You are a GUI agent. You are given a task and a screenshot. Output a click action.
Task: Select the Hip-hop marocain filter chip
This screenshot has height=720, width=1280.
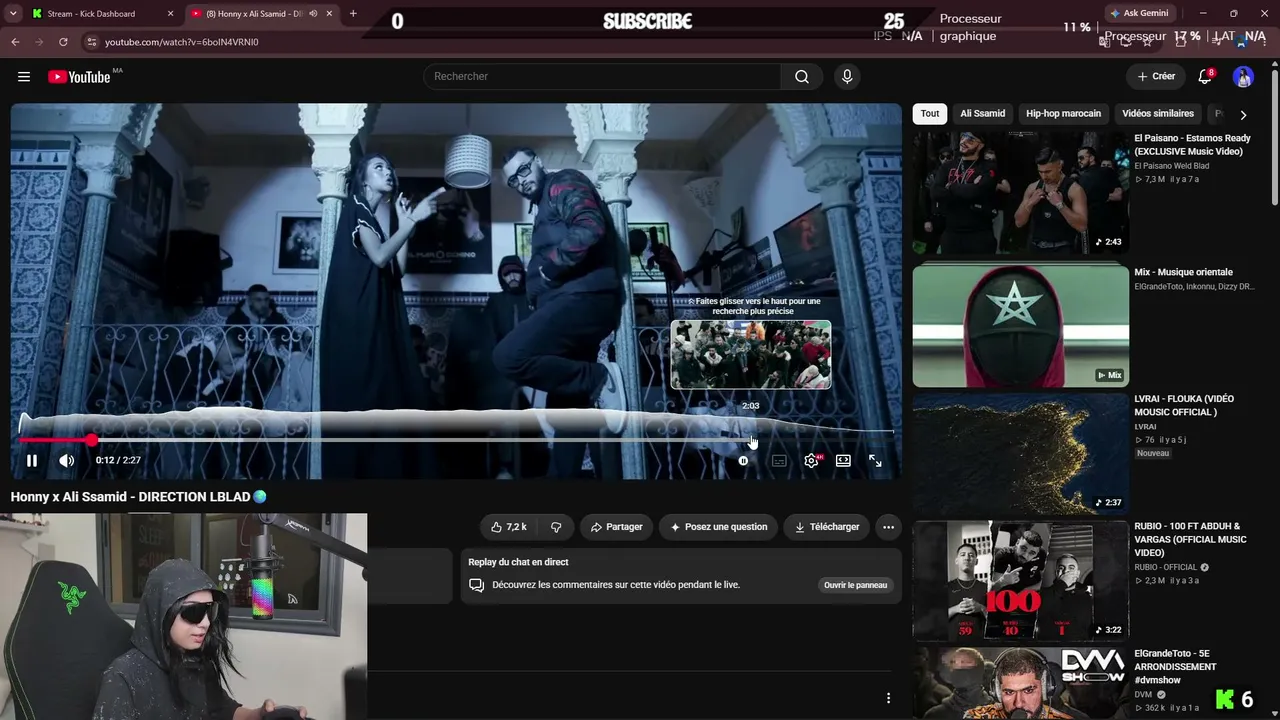pos(1063,114)
